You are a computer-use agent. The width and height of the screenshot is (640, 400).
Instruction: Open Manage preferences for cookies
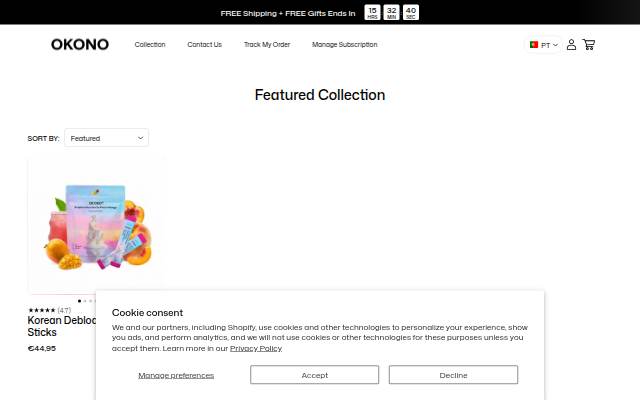(x=176, y=375)
